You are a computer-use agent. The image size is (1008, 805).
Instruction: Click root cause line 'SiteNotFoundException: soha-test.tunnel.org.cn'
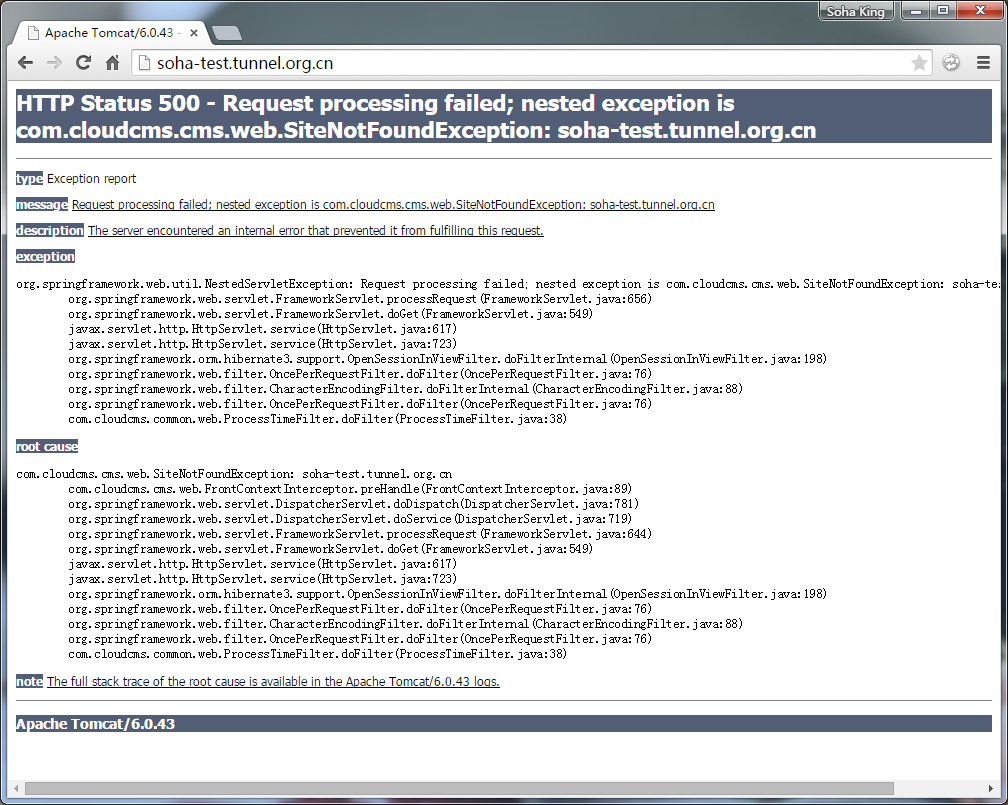[x=234, y=474]
